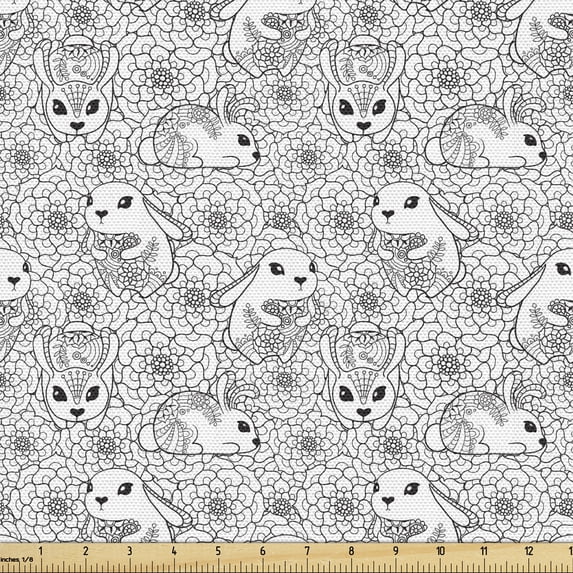Click ruler number 5

[218, 551]
